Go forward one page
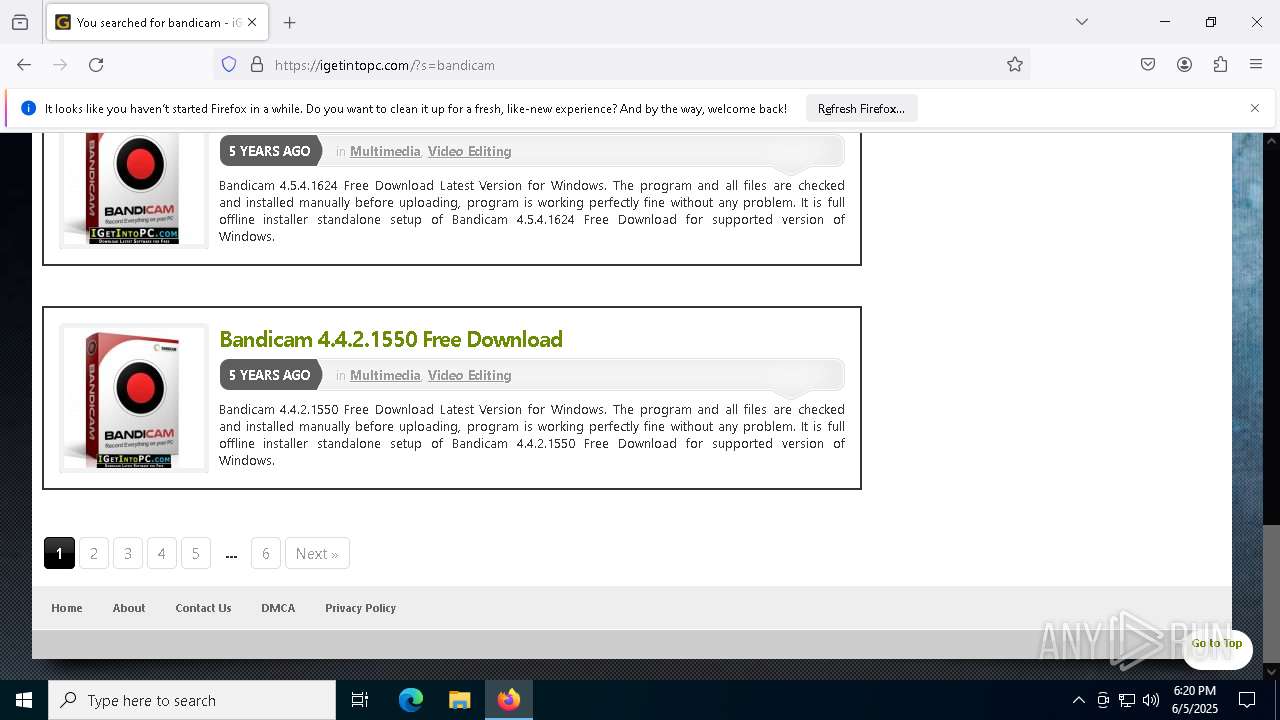 click(x=60, y=65)
